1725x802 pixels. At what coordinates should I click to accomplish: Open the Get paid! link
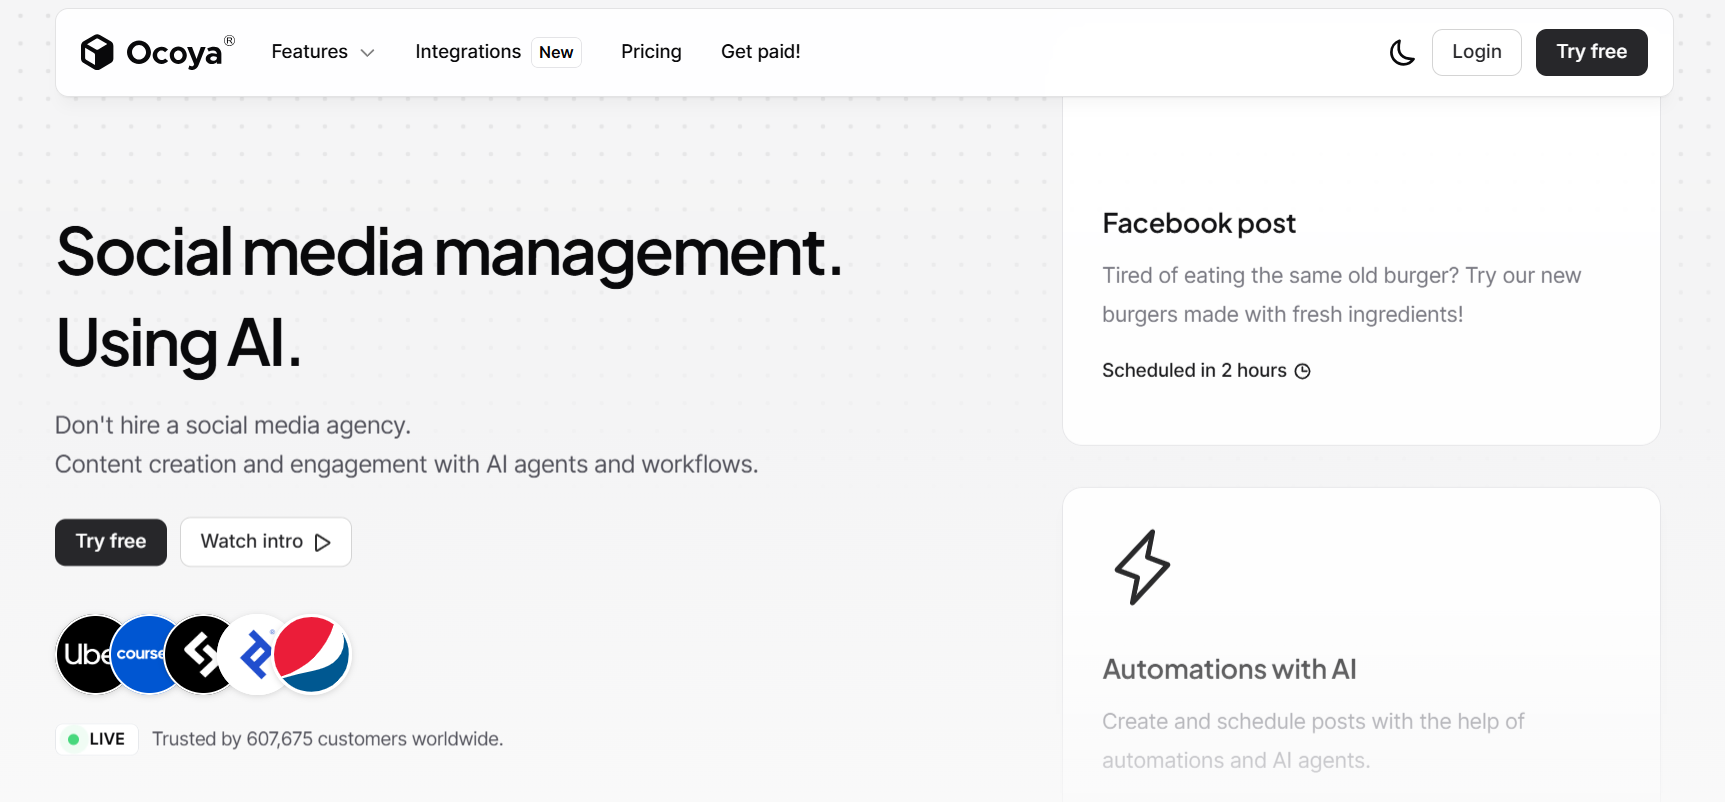pyautogui.click(x=761, y=52)
